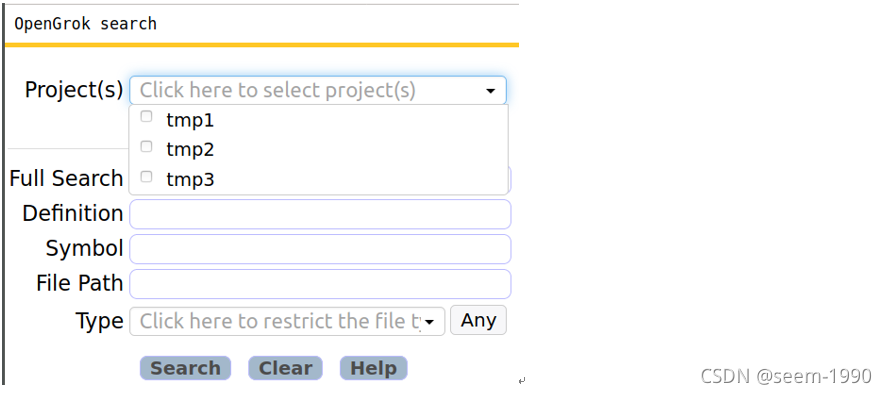Image resolution: width=887 pixels, height=394 pixels.
Task: Open the 'Click here to select project(s)' field
Action: point(318,90)
